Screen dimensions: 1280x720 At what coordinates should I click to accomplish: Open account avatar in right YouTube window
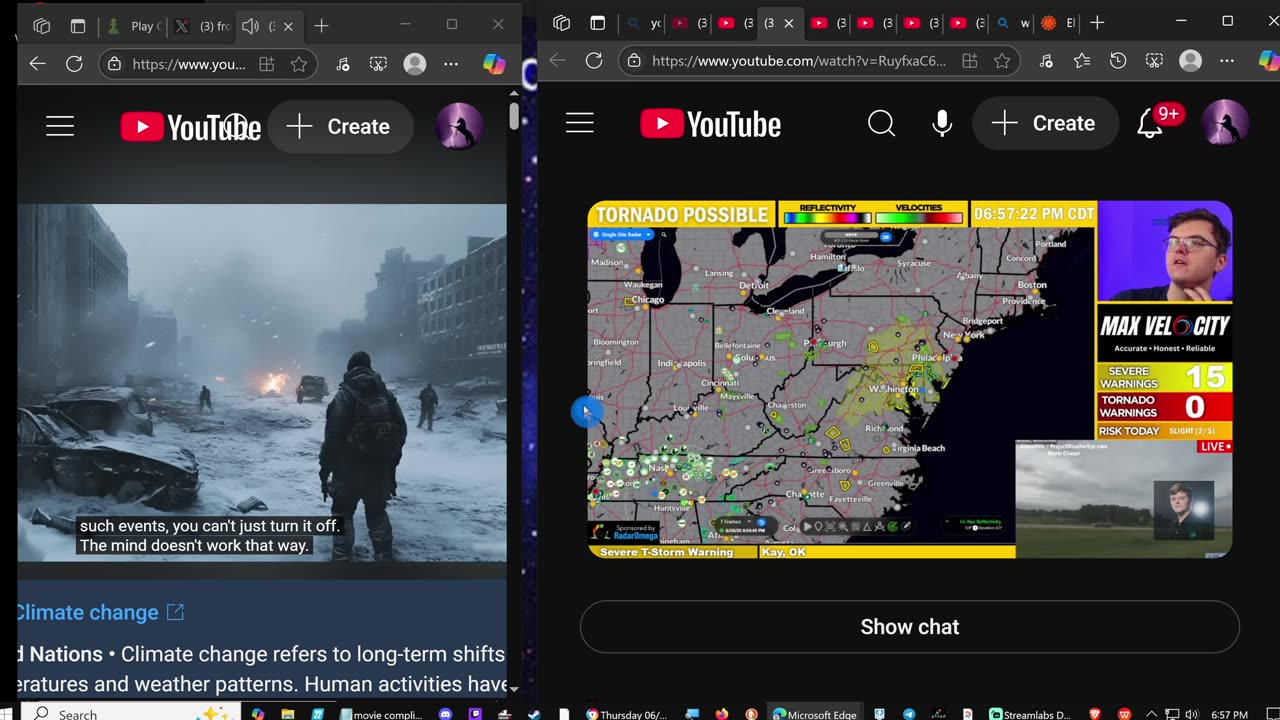pos(1225,123)
